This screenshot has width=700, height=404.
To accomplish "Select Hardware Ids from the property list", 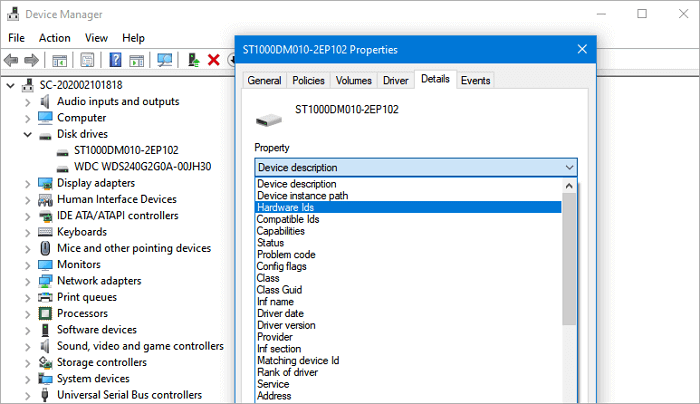I will coord(285,207).
